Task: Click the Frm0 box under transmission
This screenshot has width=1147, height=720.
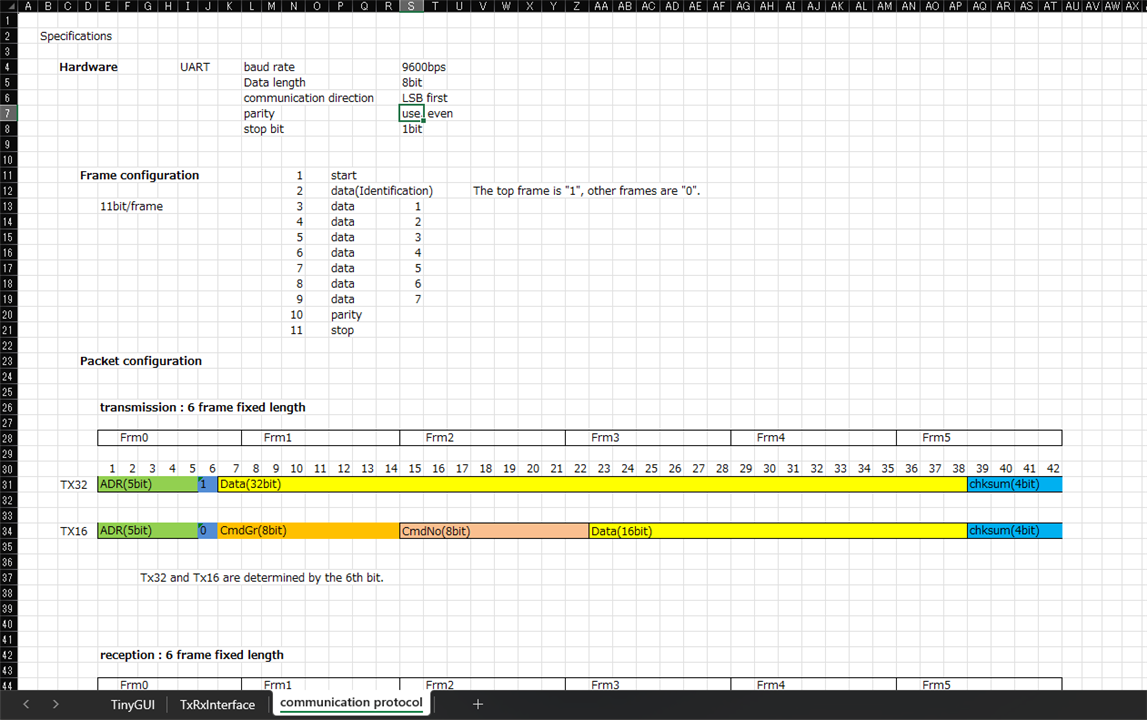Action: click(x=169, y=438)
